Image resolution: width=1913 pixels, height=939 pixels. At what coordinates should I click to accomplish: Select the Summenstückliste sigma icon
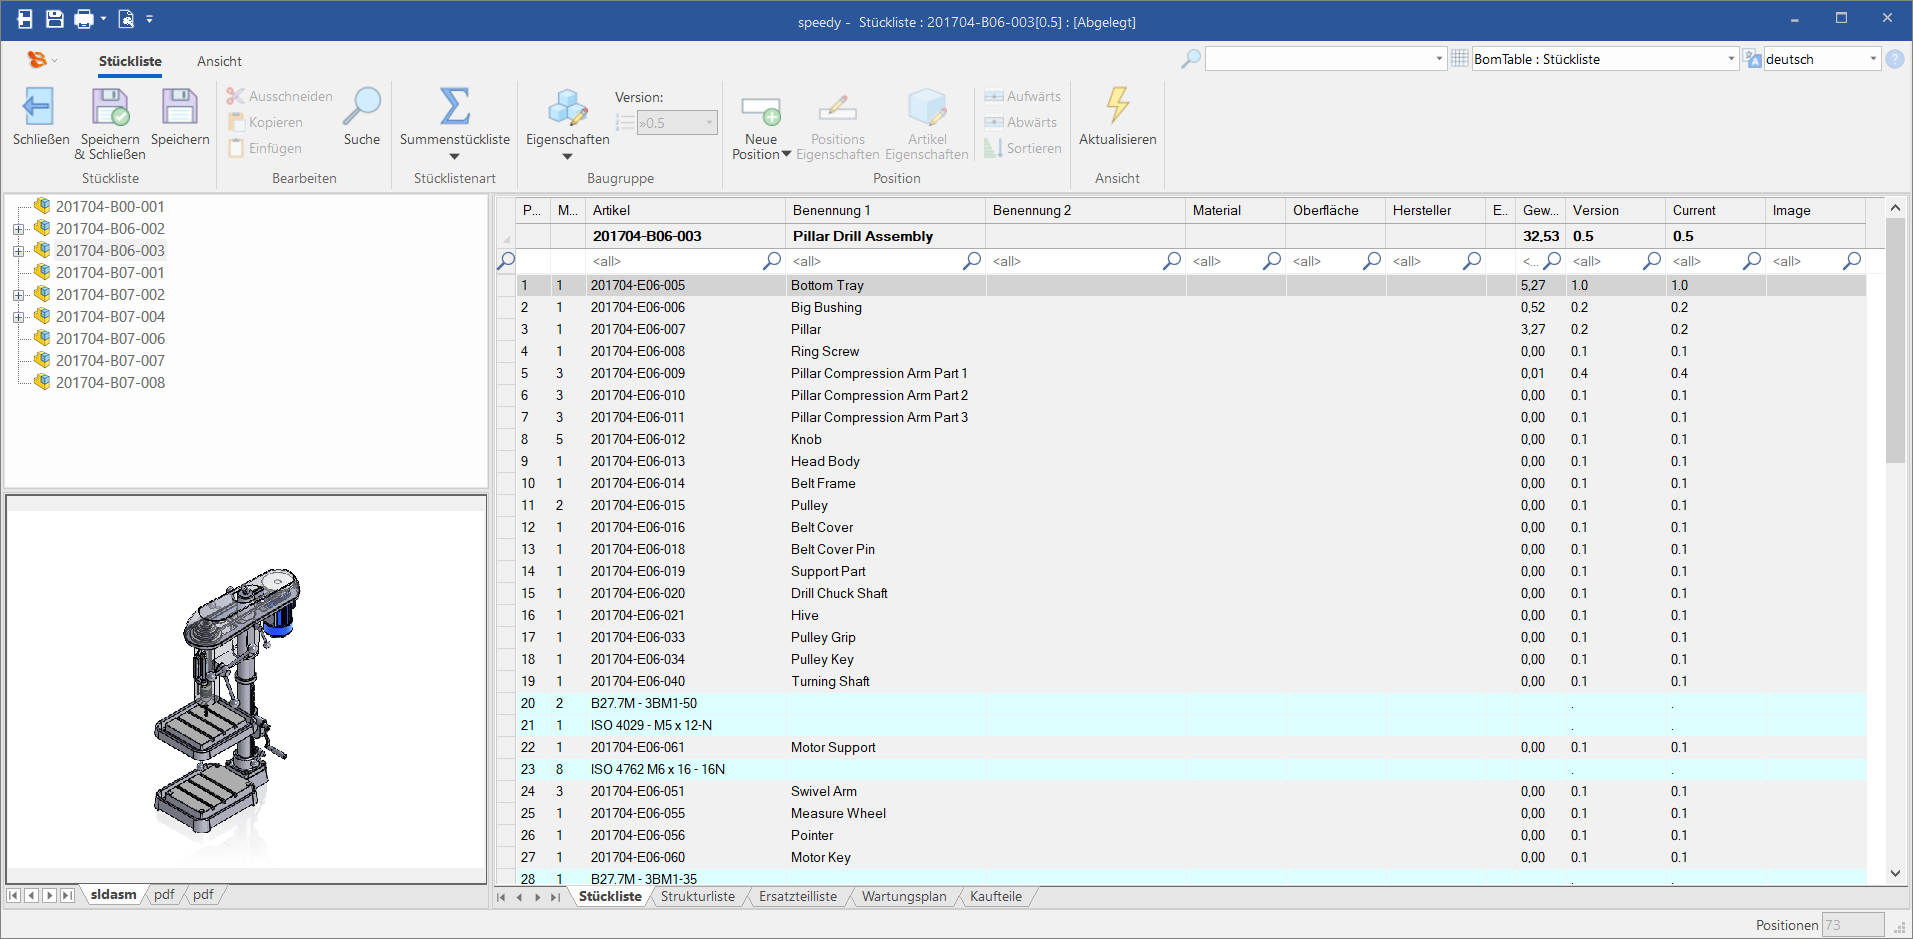point(454,107)
